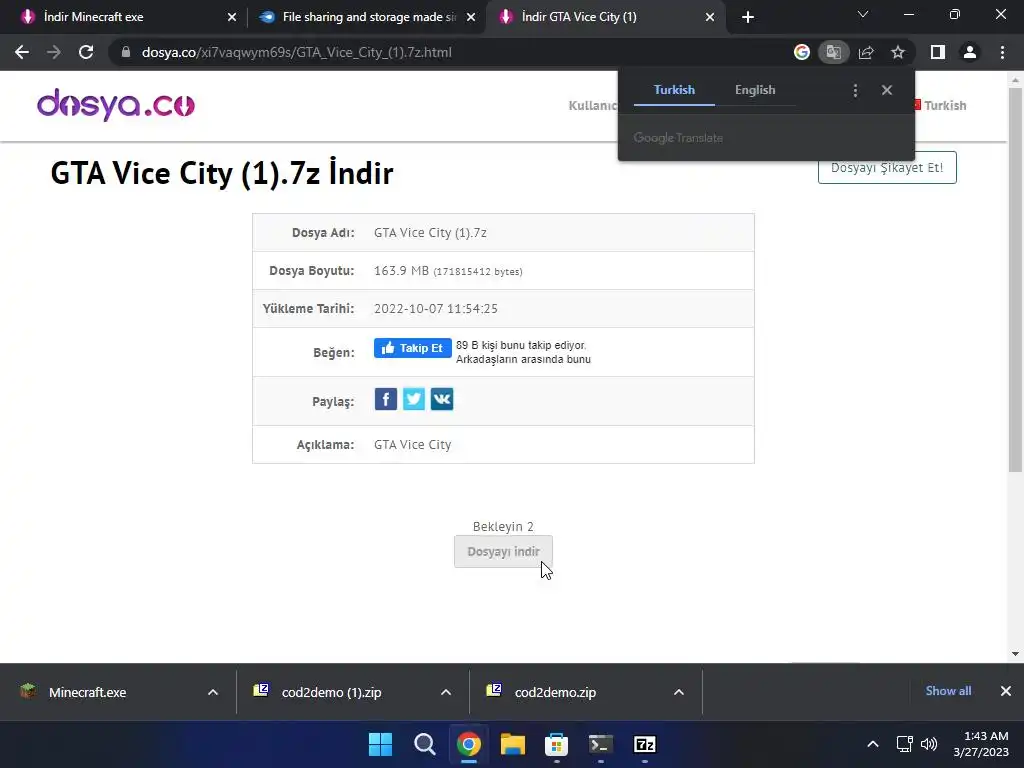This screenshot has width=1024, height=768.
Task: Select the English tab in Translate popup
Action: point(755,90)
